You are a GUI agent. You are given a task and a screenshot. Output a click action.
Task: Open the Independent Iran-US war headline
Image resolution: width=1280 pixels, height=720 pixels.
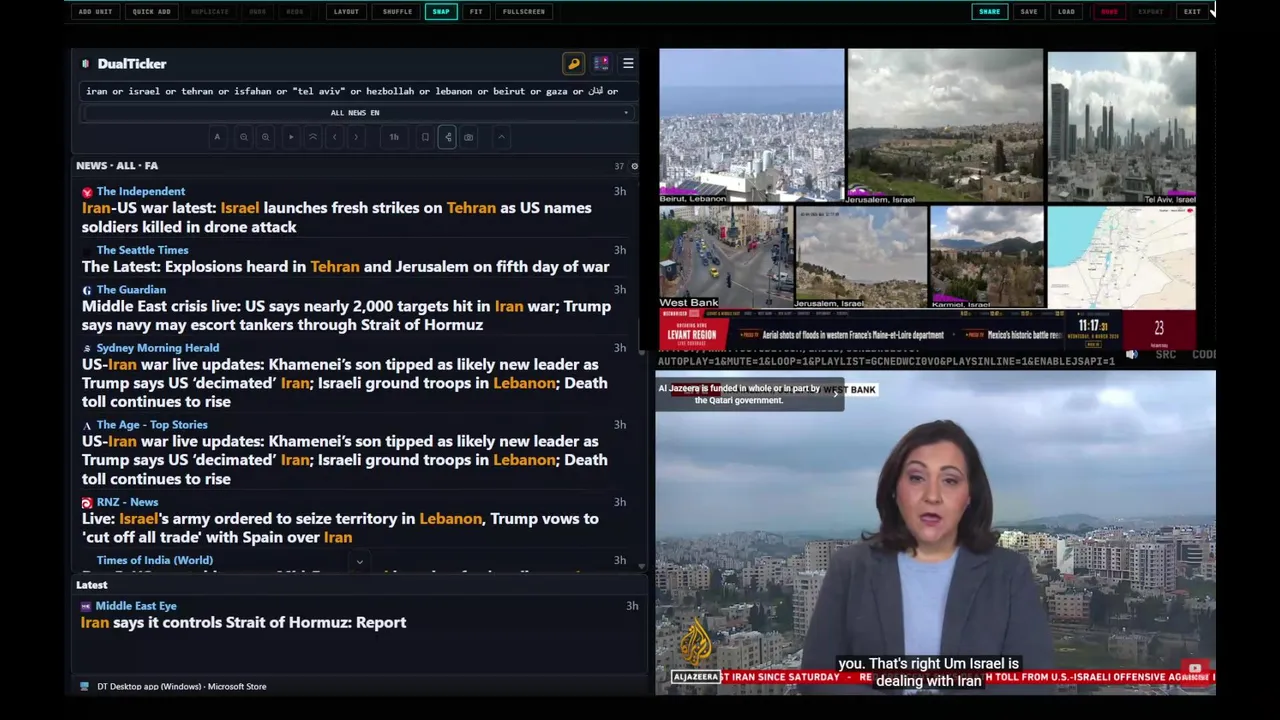tap(337, 217)
